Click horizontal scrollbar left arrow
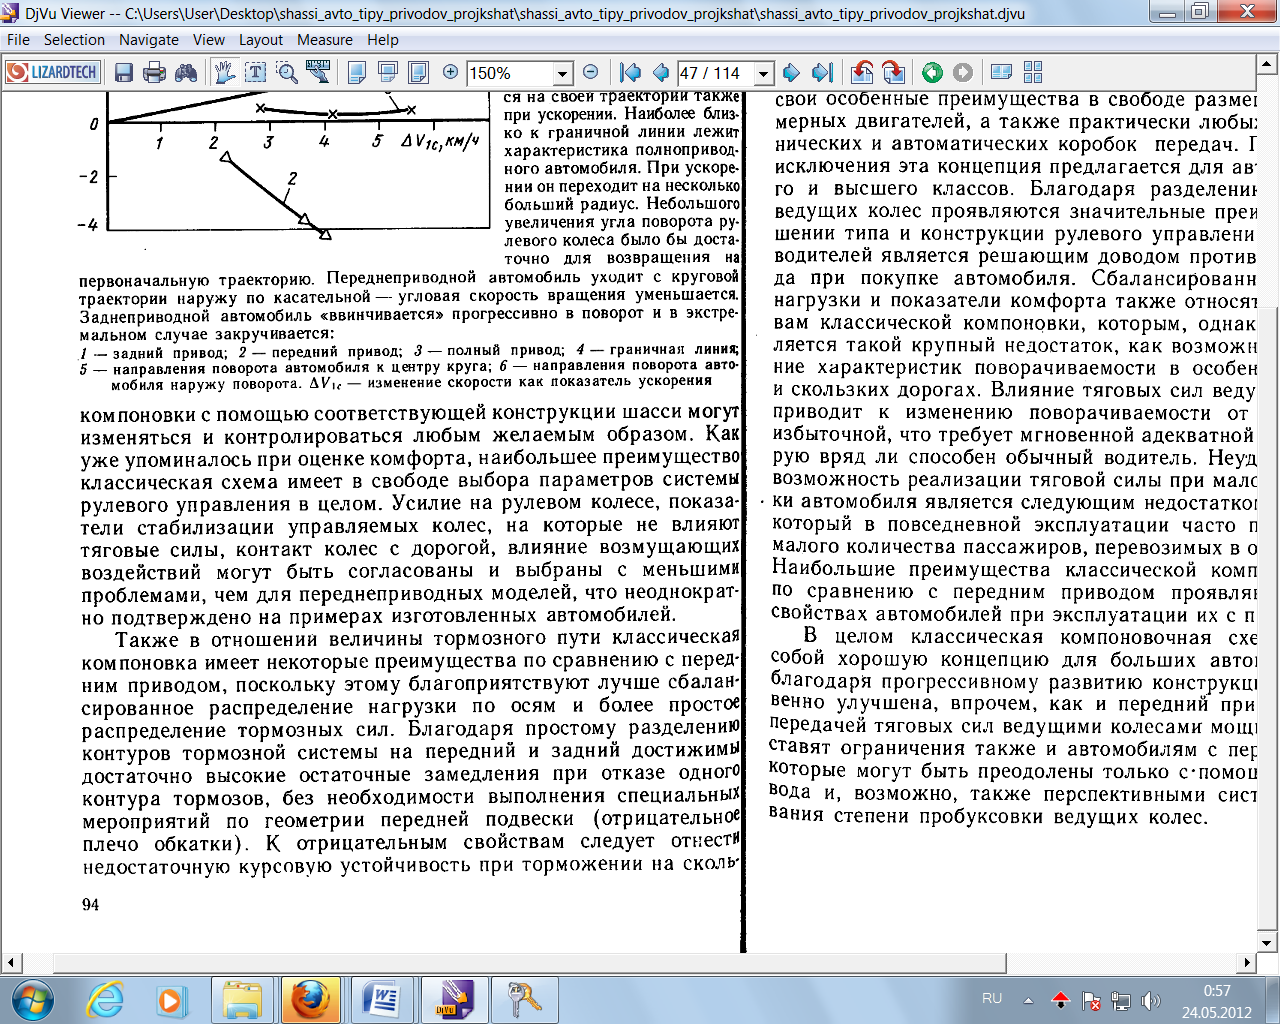This screenshot has height=1024, width=1280. point(11,963)
